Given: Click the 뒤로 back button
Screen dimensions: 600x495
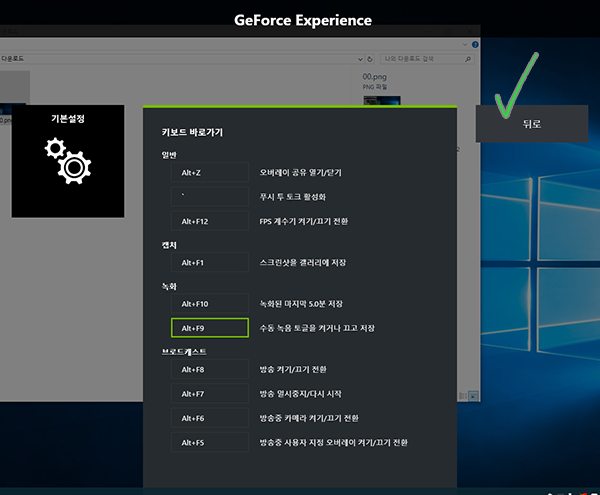Looking at the screenshot, I should coord(532,124).
